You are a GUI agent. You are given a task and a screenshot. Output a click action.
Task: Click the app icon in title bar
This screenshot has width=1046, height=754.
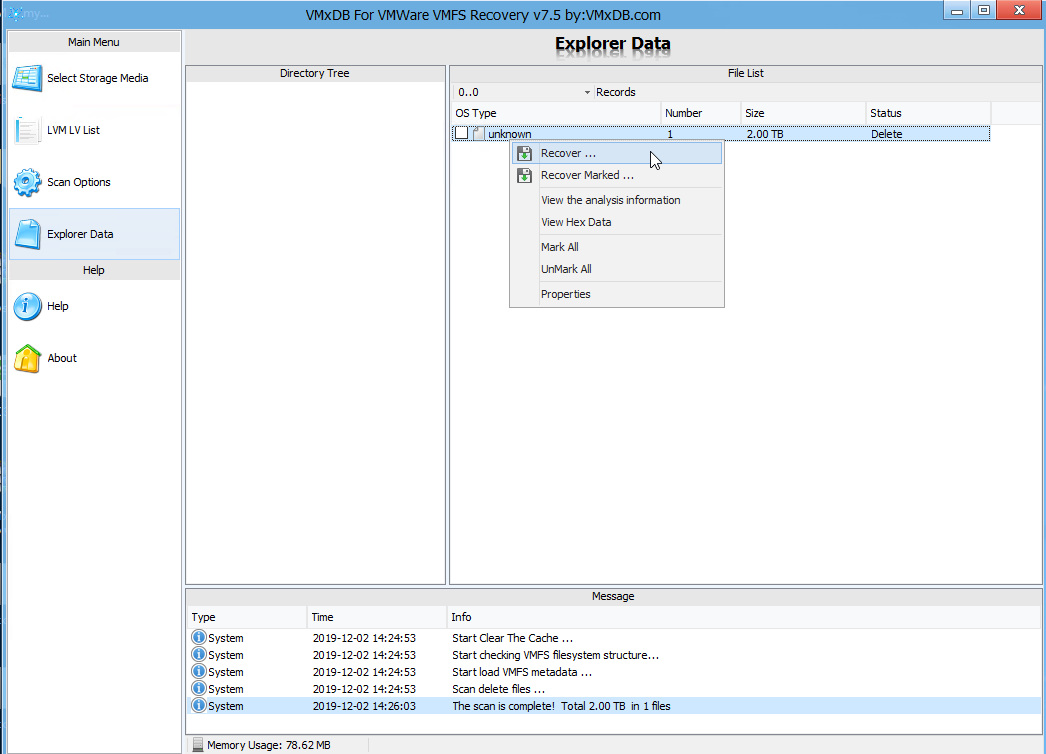pos(15,14)
